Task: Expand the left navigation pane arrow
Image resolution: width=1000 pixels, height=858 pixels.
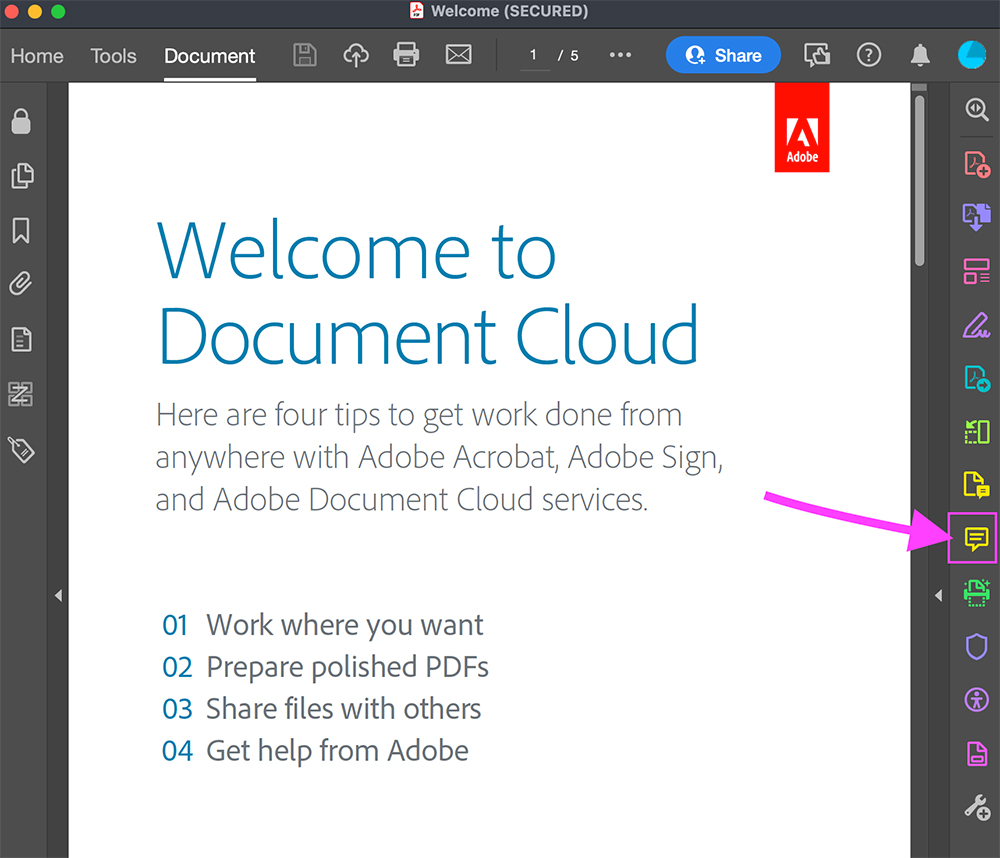Action: pyautogui.click(x=58, y=595)
